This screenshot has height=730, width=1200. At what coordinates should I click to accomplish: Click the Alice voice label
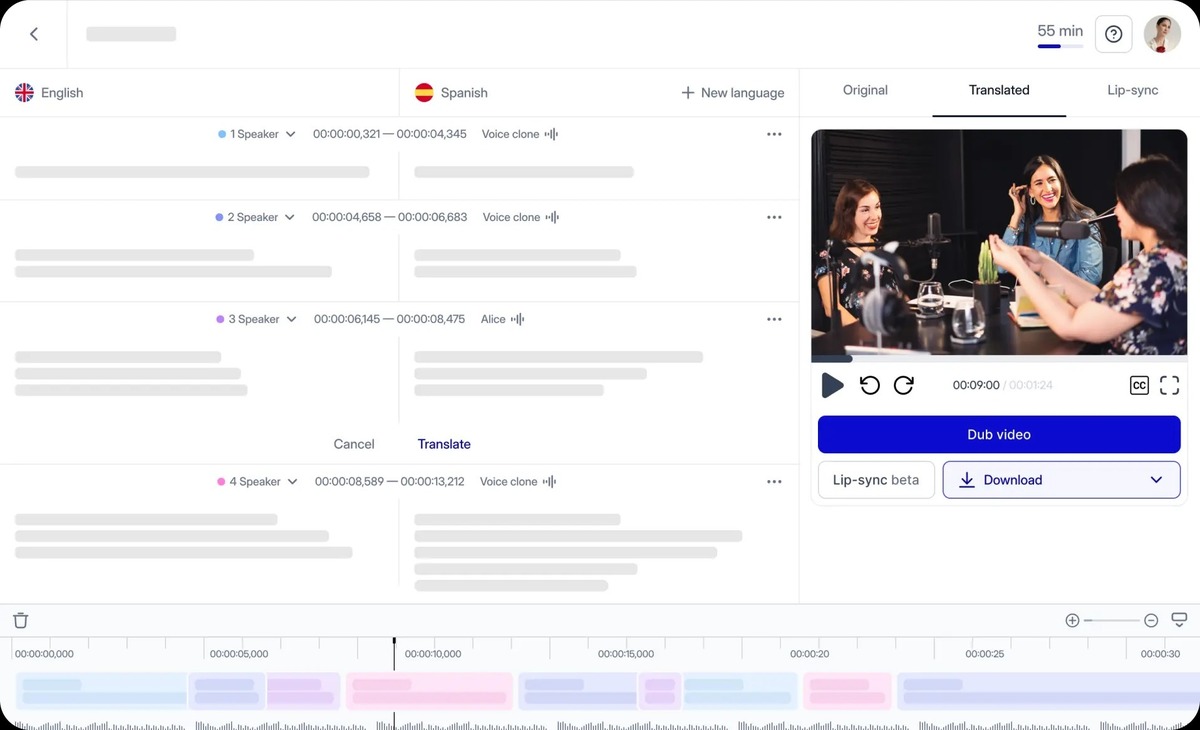[x=493, y=319]
